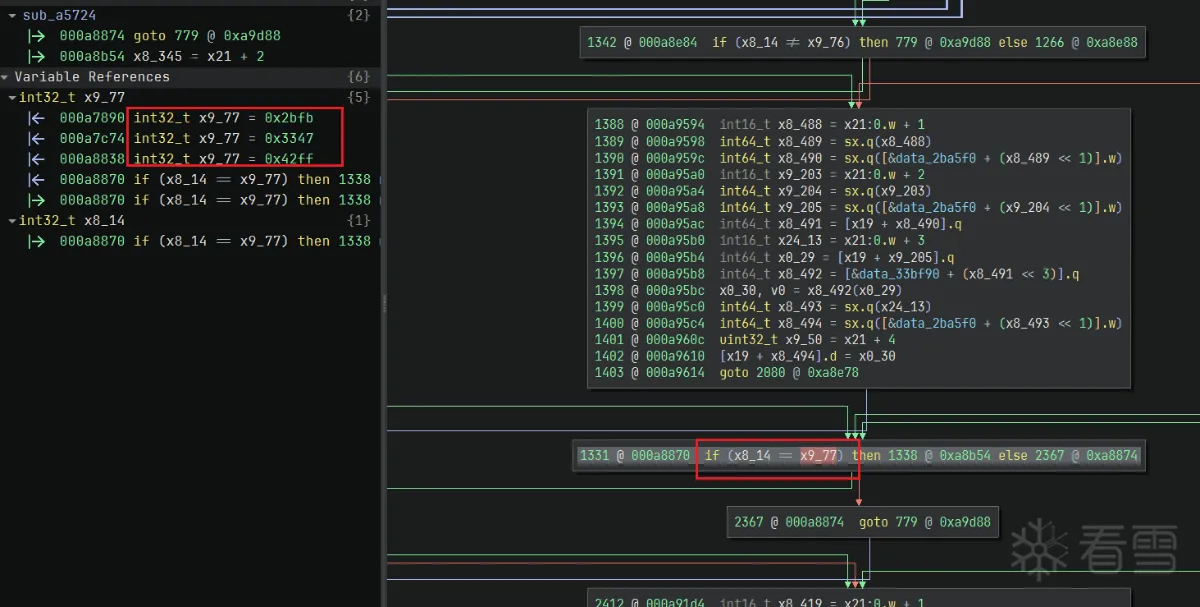Click the arrow icon under int32_t x8_14
The height and width of the screenshot is (607, 1200).
point(37,241)
